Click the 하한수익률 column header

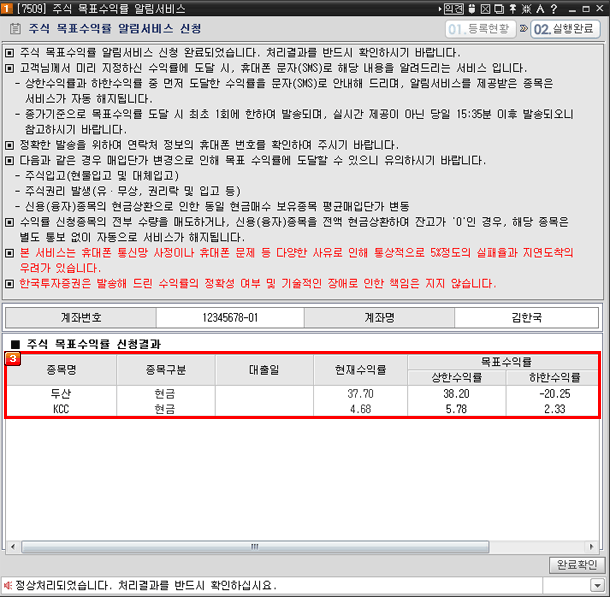click(554, 377)
